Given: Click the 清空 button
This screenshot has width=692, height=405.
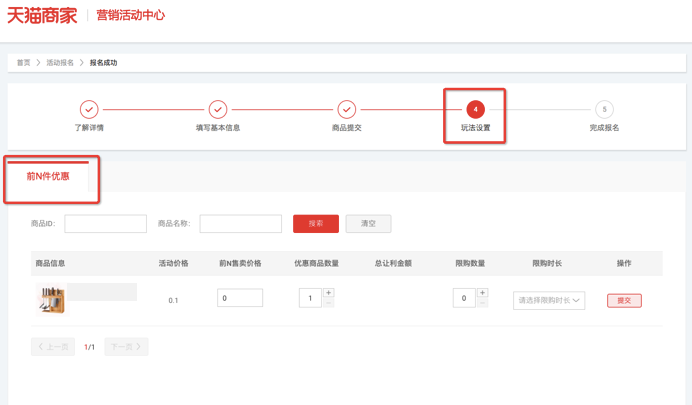Looking at the screenshot, I should coord(368,224).
